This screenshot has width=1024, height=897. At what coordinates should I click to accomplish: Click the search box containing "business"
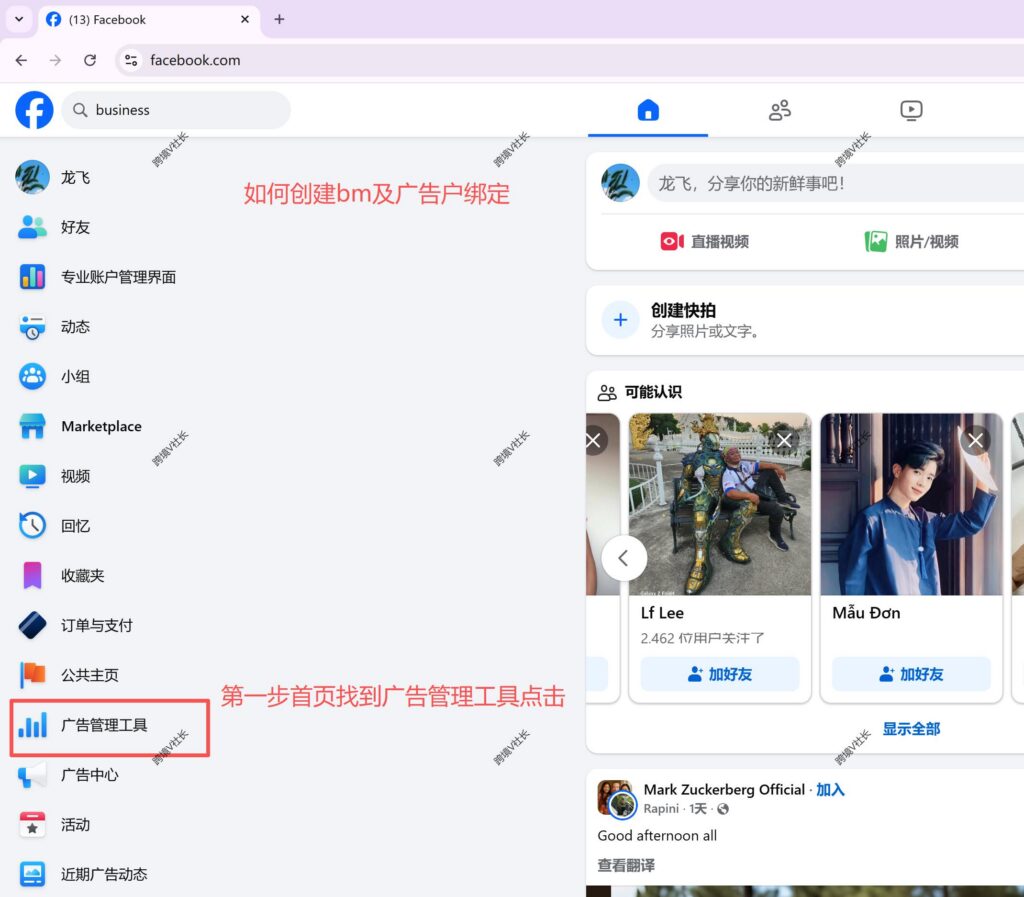click(x=176, y=110)
